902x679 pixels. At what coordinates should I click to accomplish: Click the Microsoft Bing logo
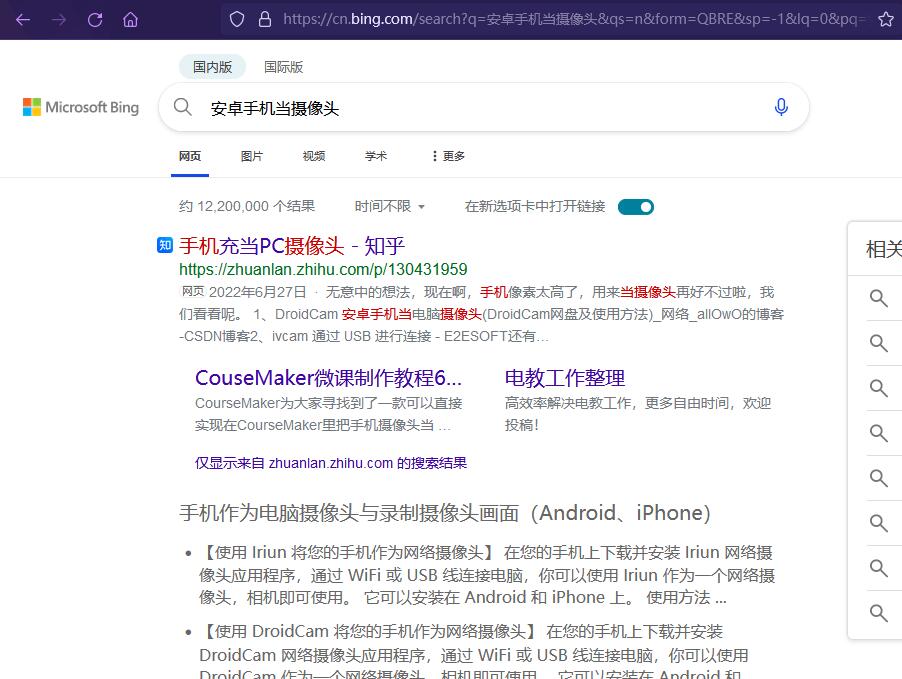[81, 107]
